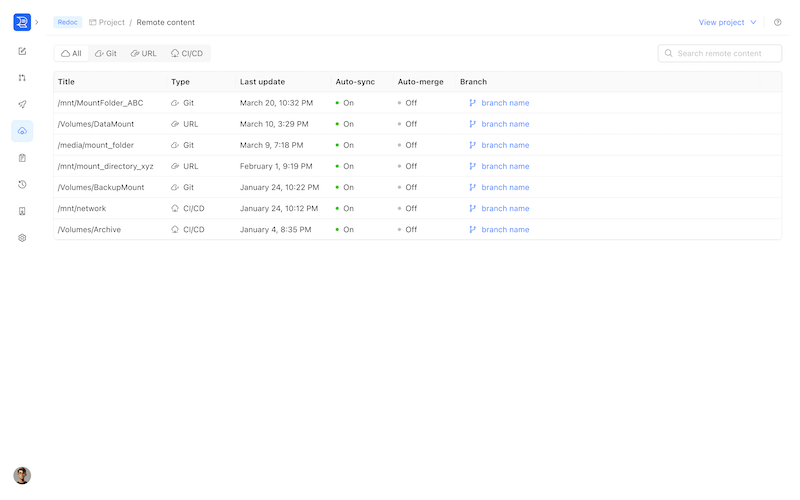Viewport: 800px width, 500px height.
Task: Click the February 1, 9:19 PM date
Action: (276, 166)
